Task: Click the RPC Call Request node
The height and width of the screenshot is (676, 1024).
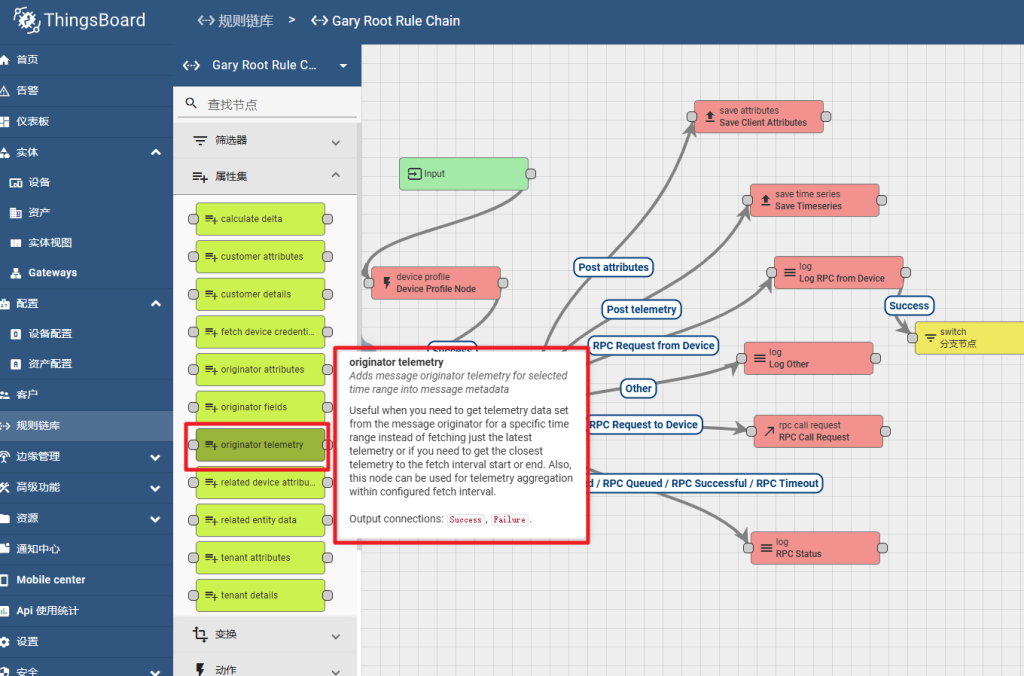Action: [x=818, y=431]
